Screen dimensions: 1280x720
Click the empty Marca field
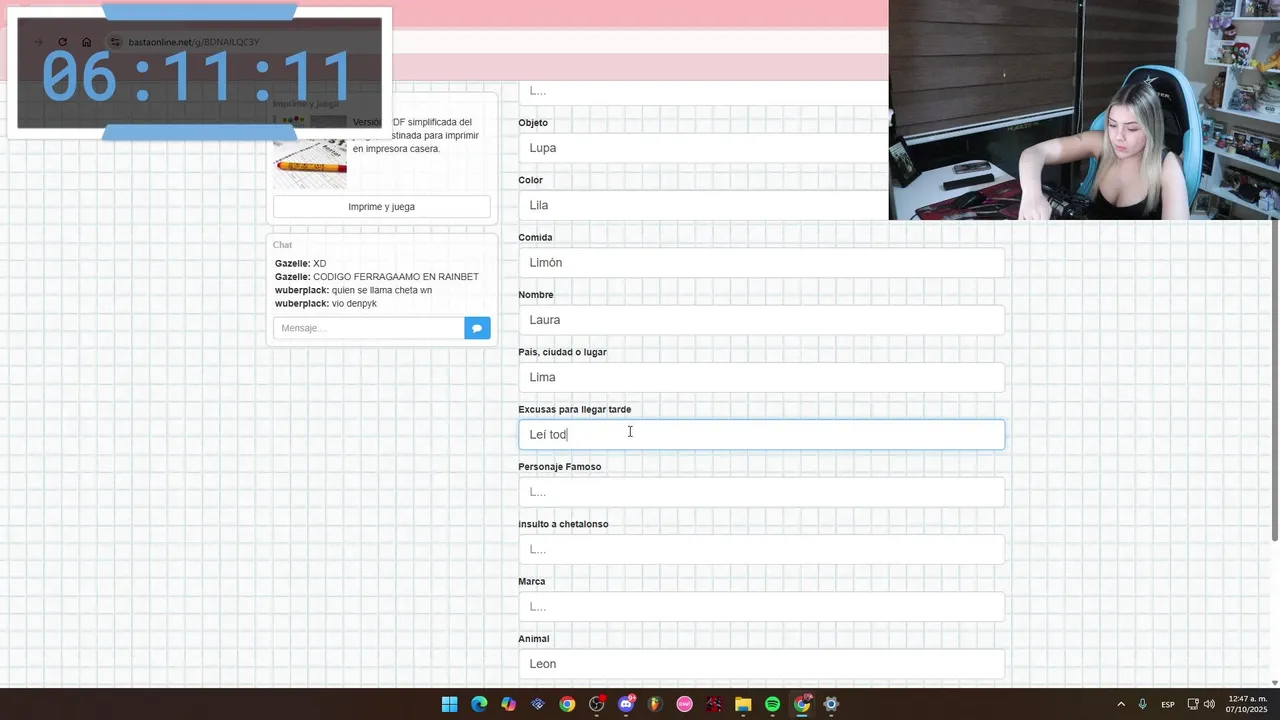[761, 606]
